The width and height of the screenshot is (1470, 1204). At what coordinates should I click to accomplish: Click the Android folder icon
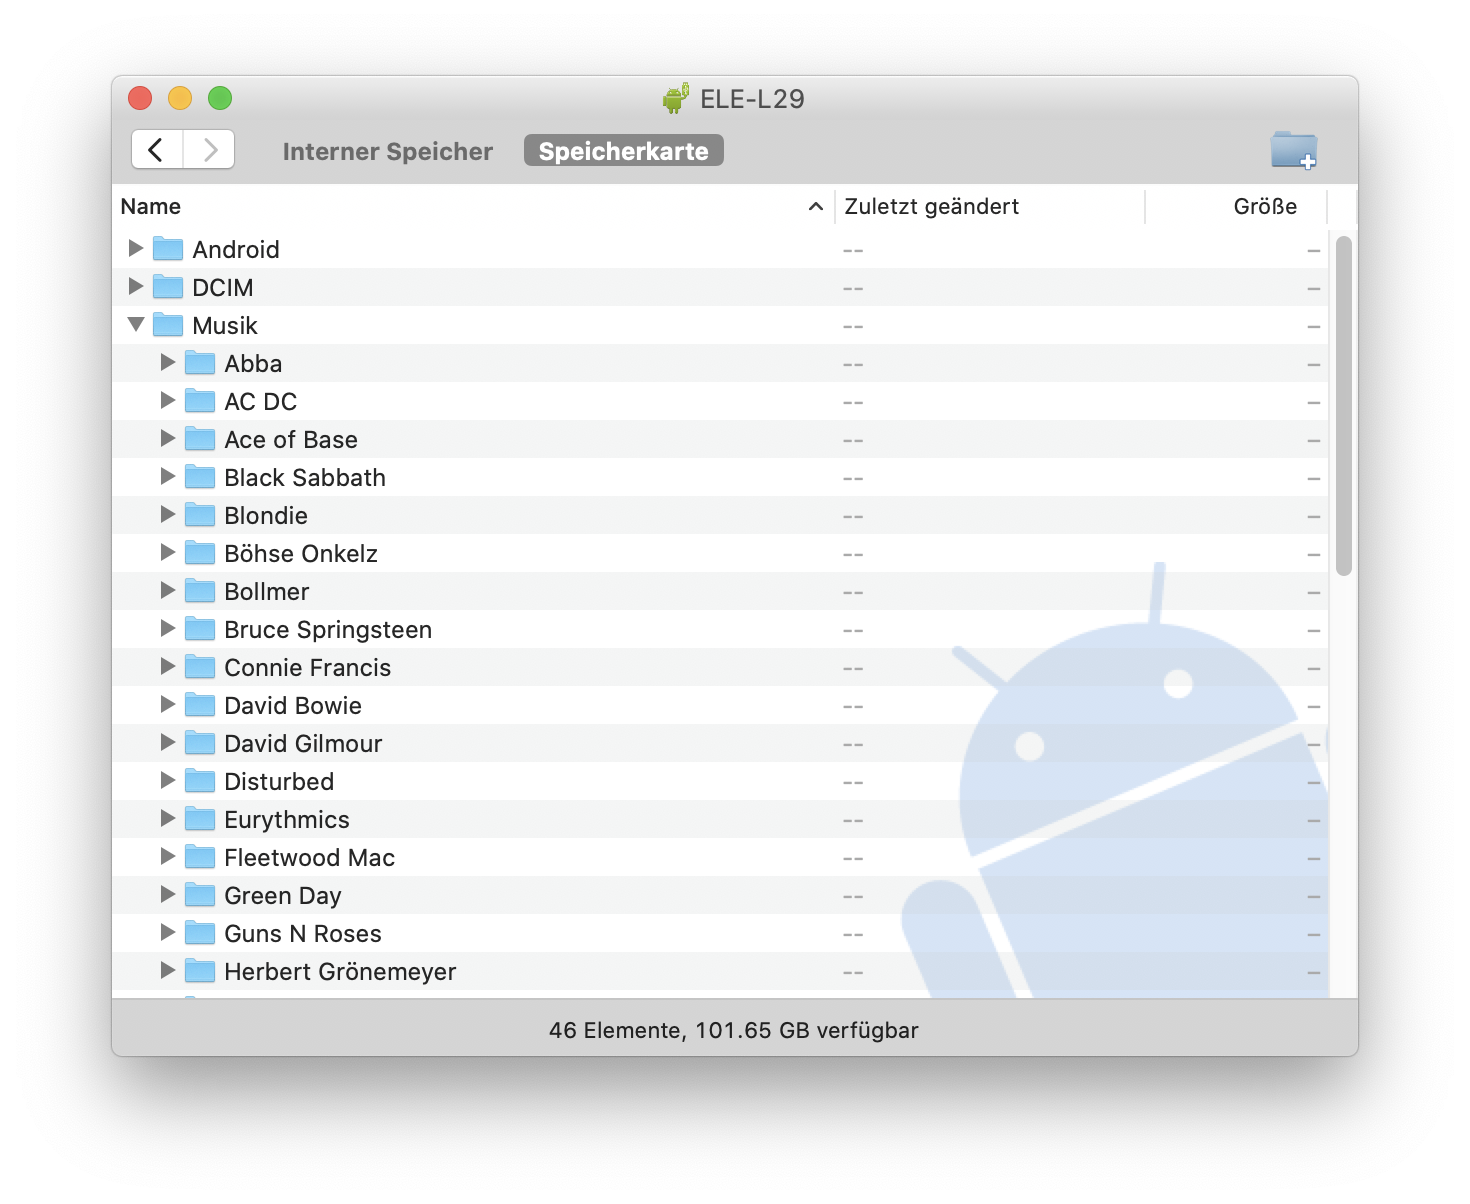168,248
